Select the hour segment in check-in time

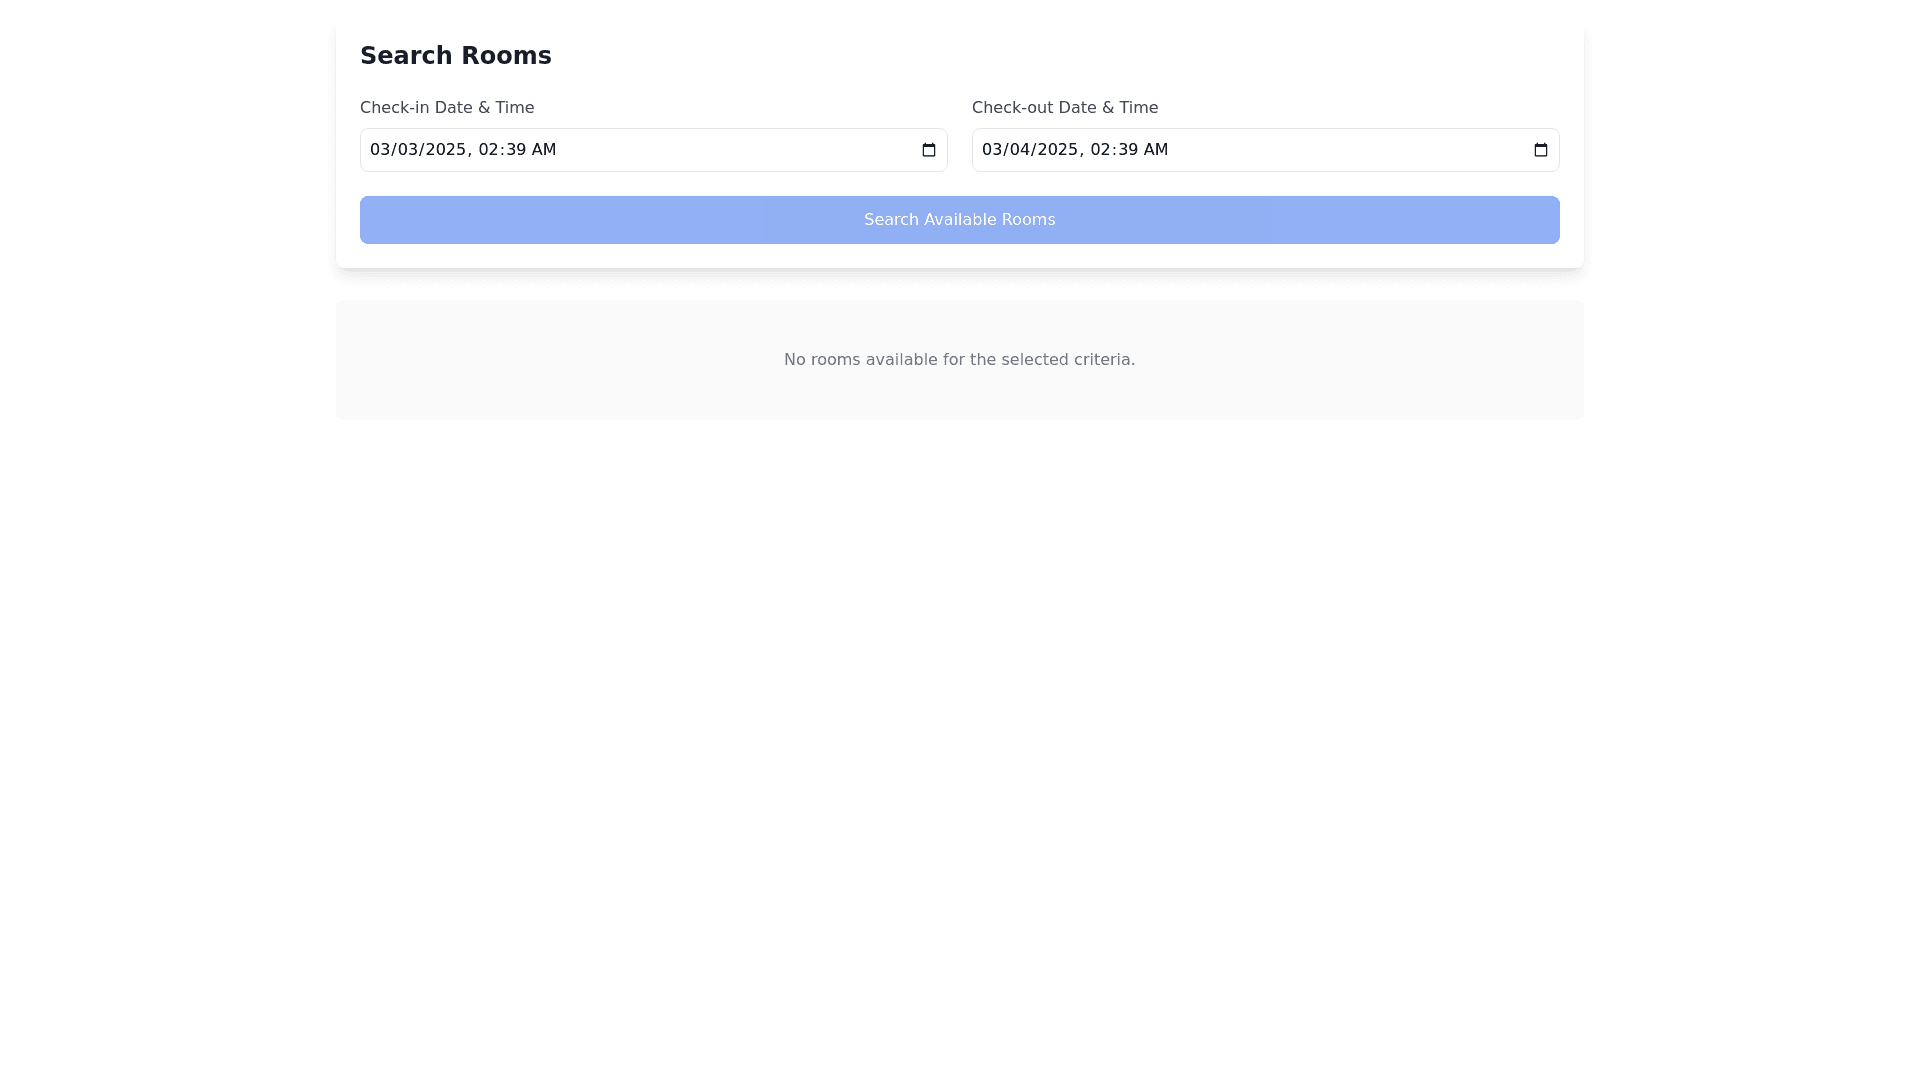point(488,150)
